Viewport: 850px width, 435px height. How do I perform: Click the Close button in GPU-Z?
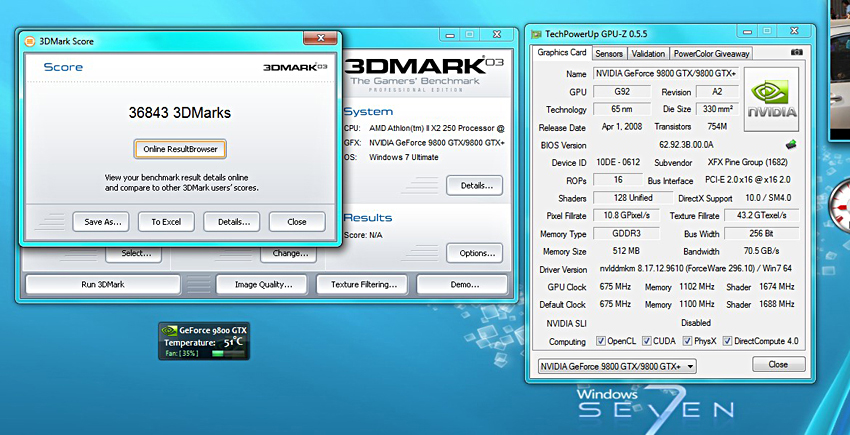(778, 364)
